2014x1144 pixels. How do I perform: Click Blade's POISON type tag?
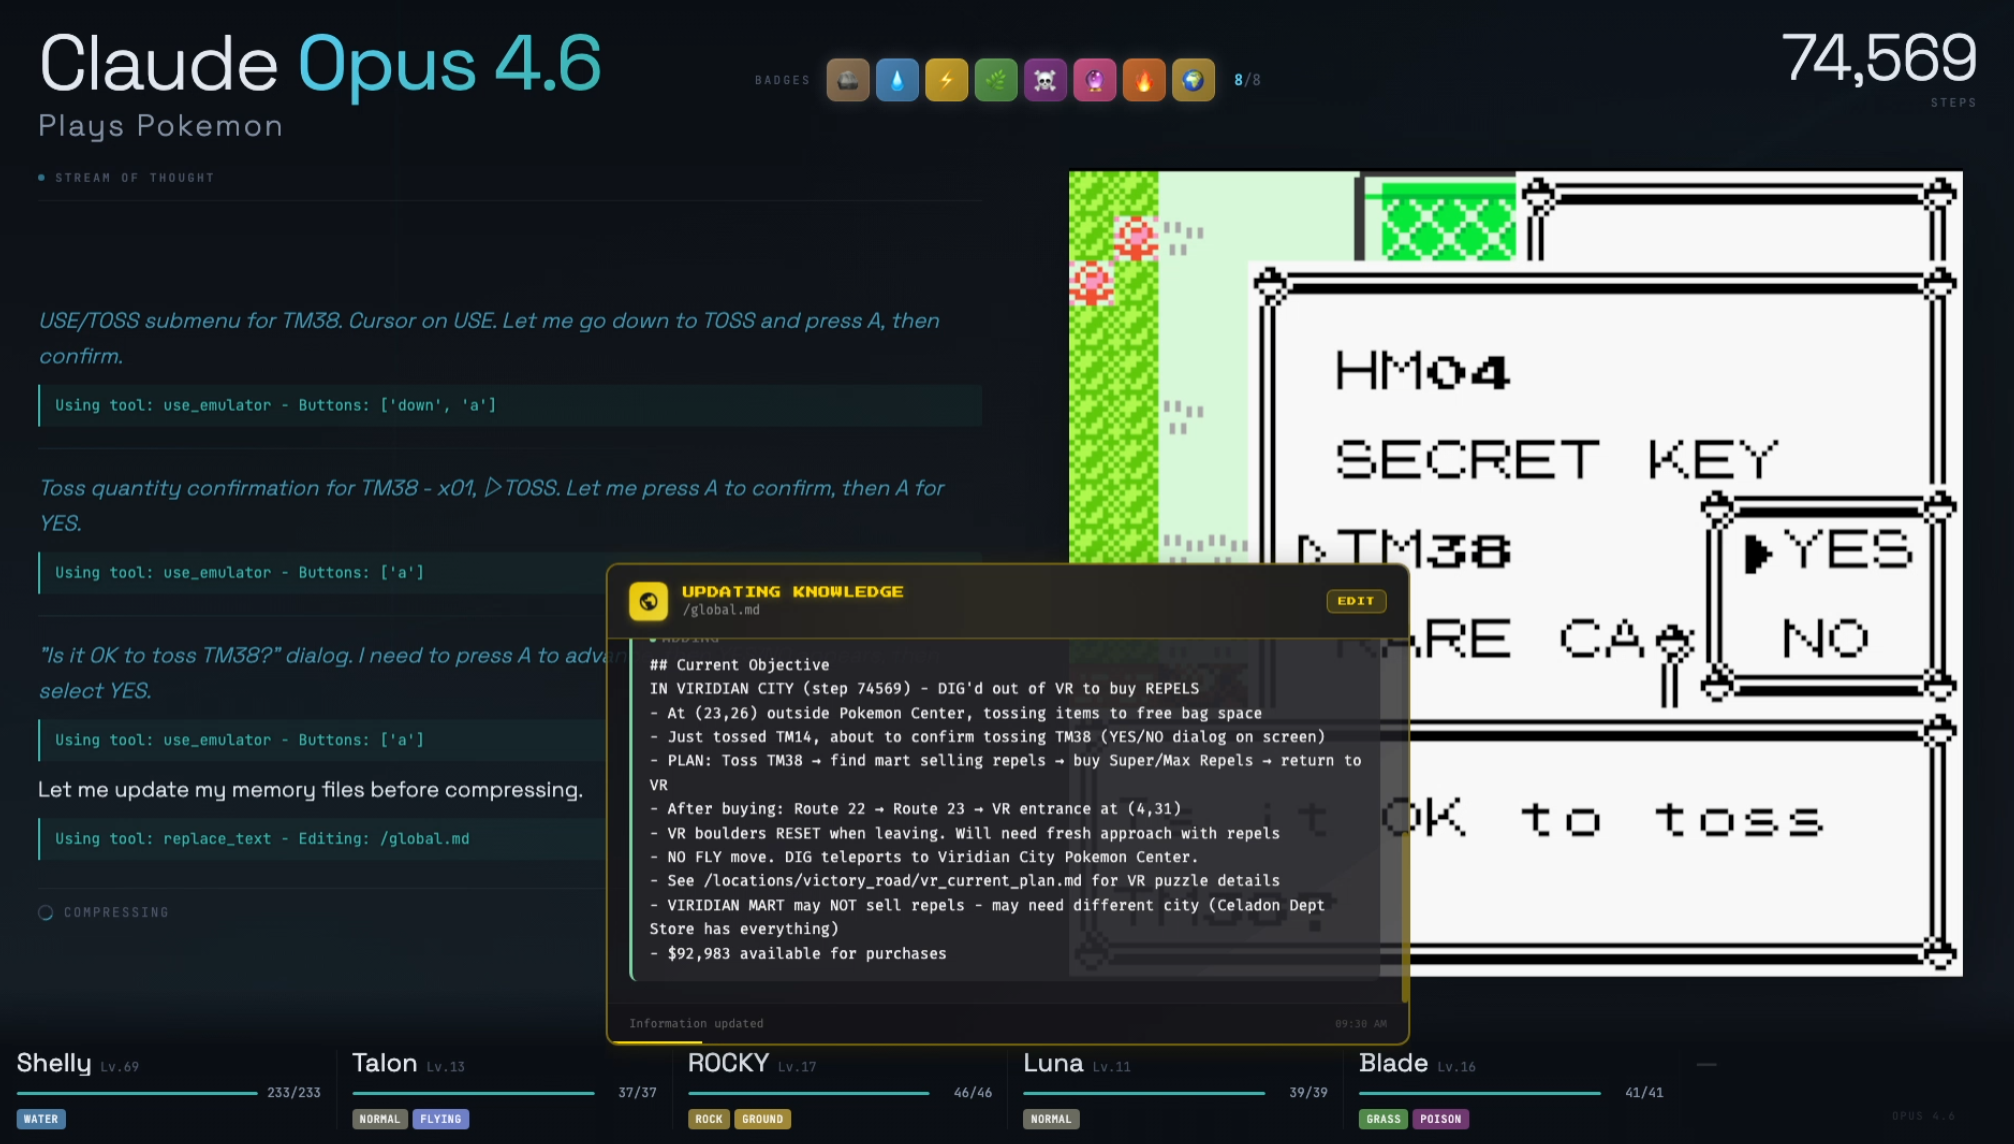click(x=1440, y=1119)
